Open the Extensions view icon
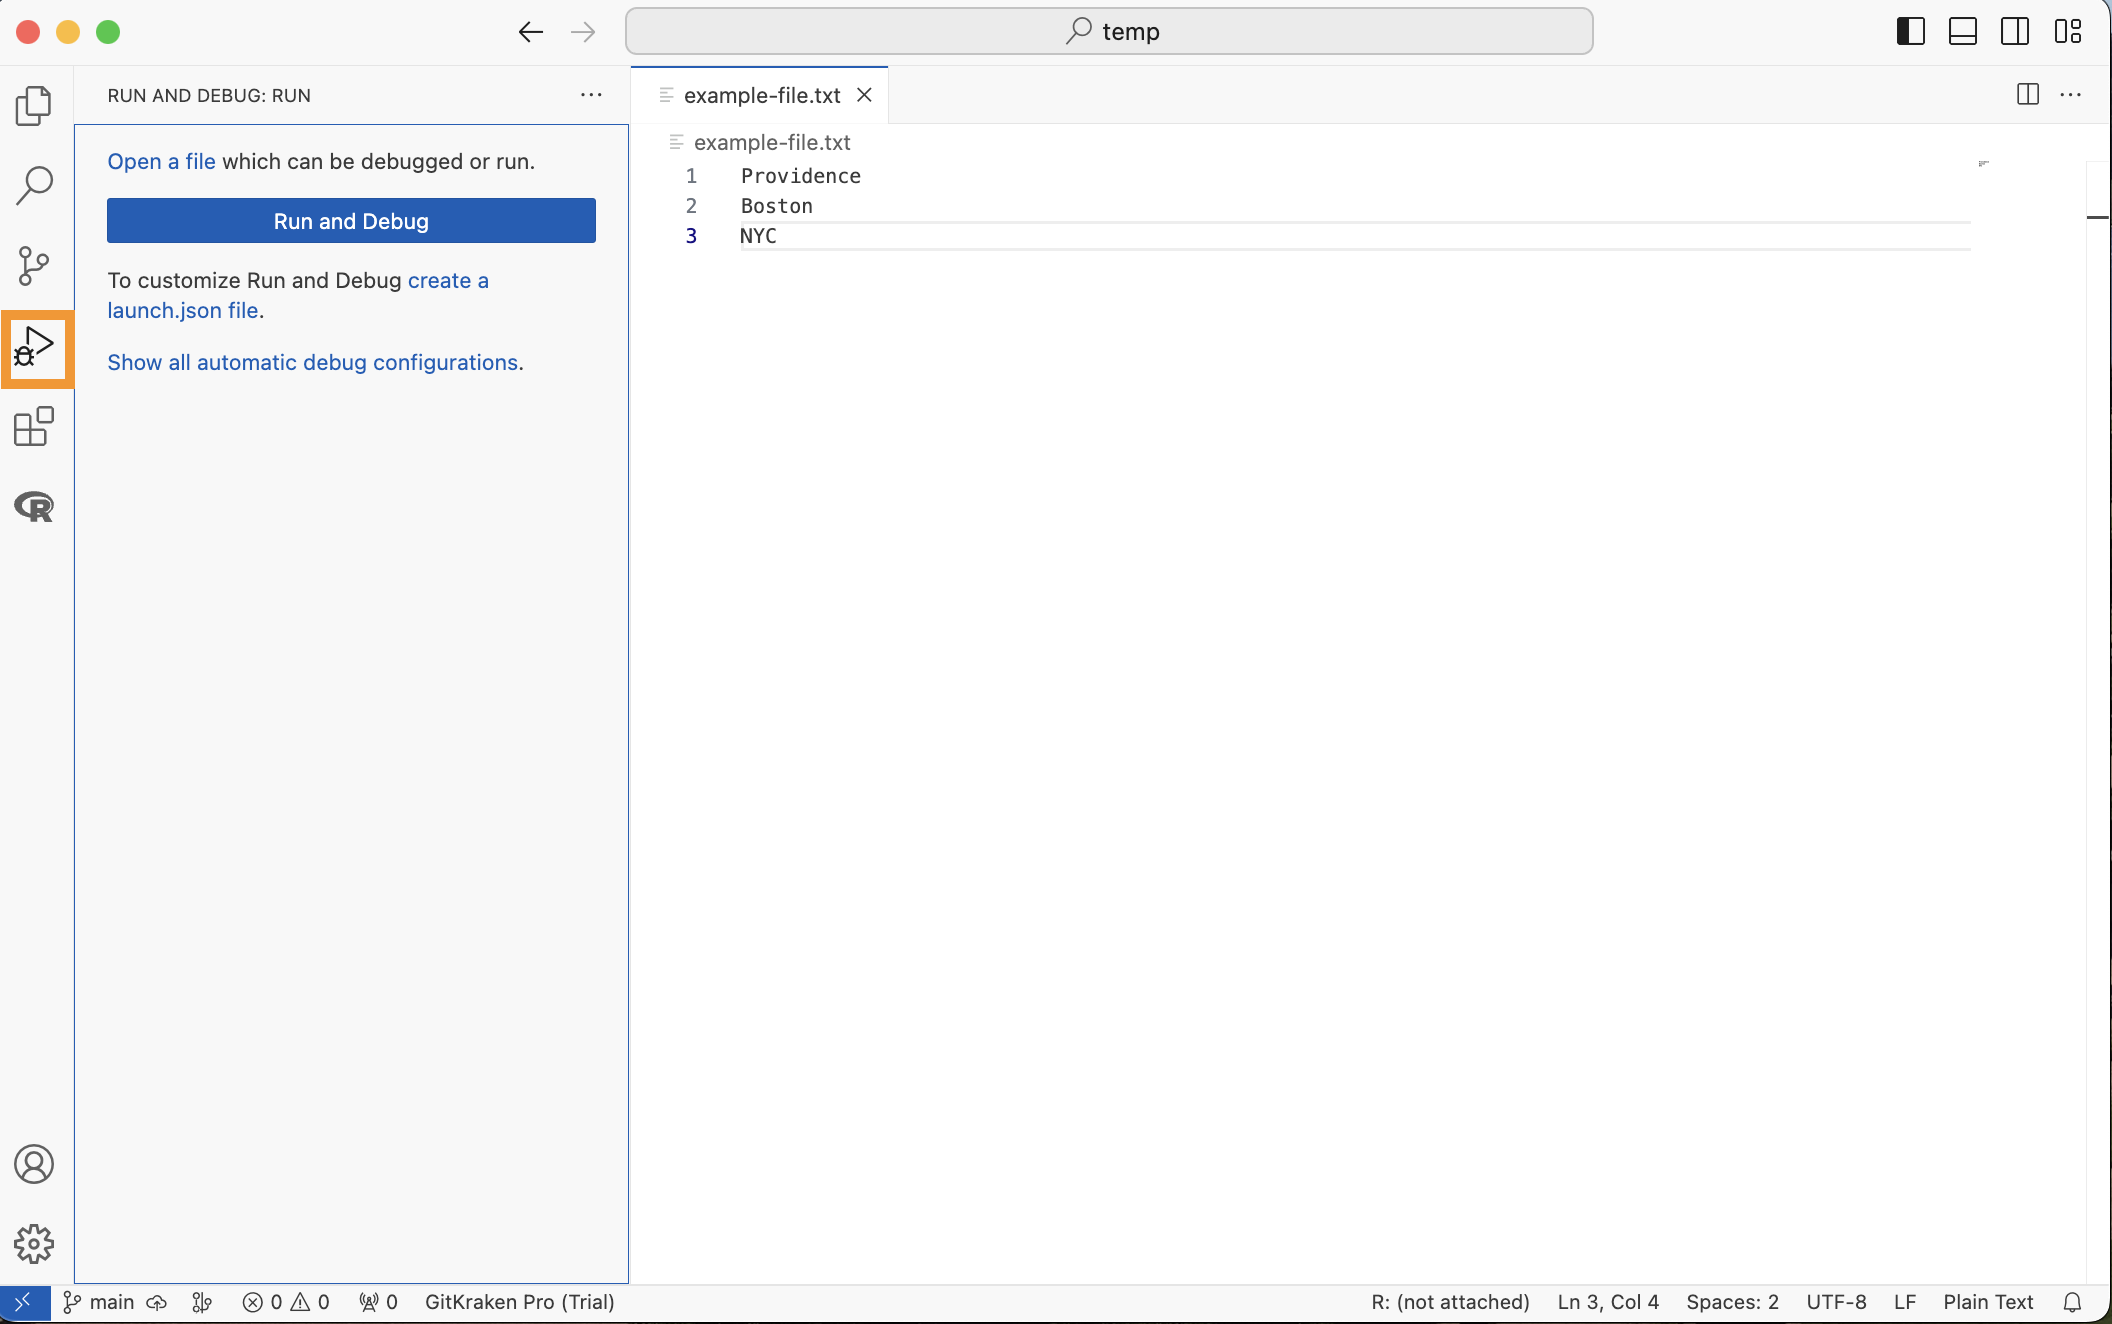 click(x=34, y=427)
